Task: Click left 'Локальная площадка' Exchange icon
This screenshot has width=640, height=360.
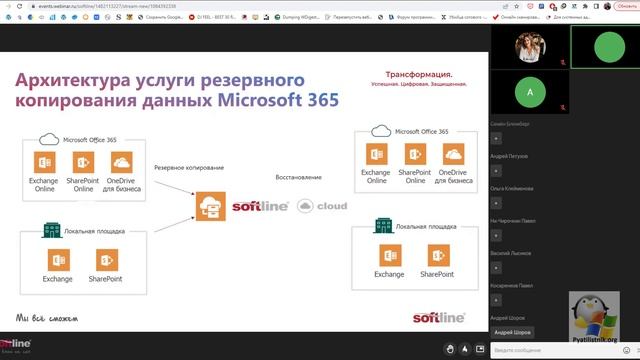Action: point(58,260)
